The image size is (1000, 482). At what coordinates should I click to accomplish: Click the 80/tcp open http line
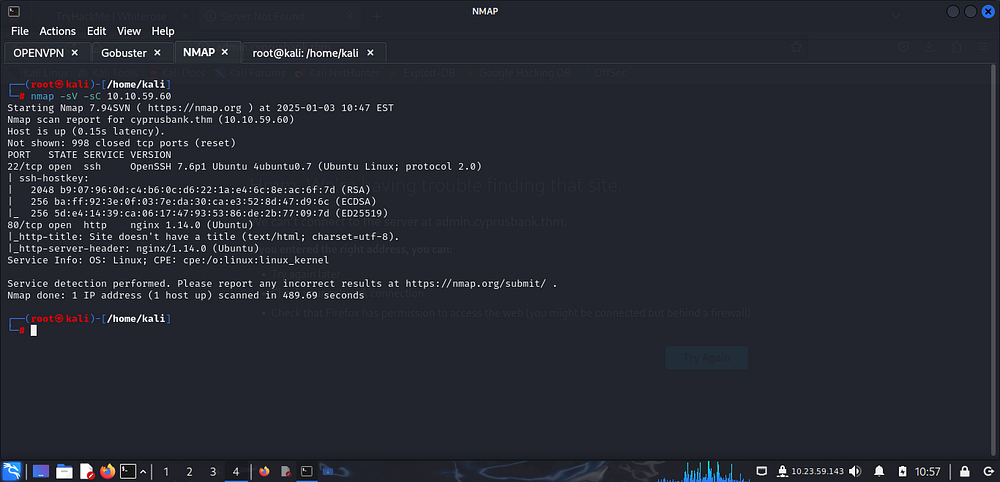(130, 225)
